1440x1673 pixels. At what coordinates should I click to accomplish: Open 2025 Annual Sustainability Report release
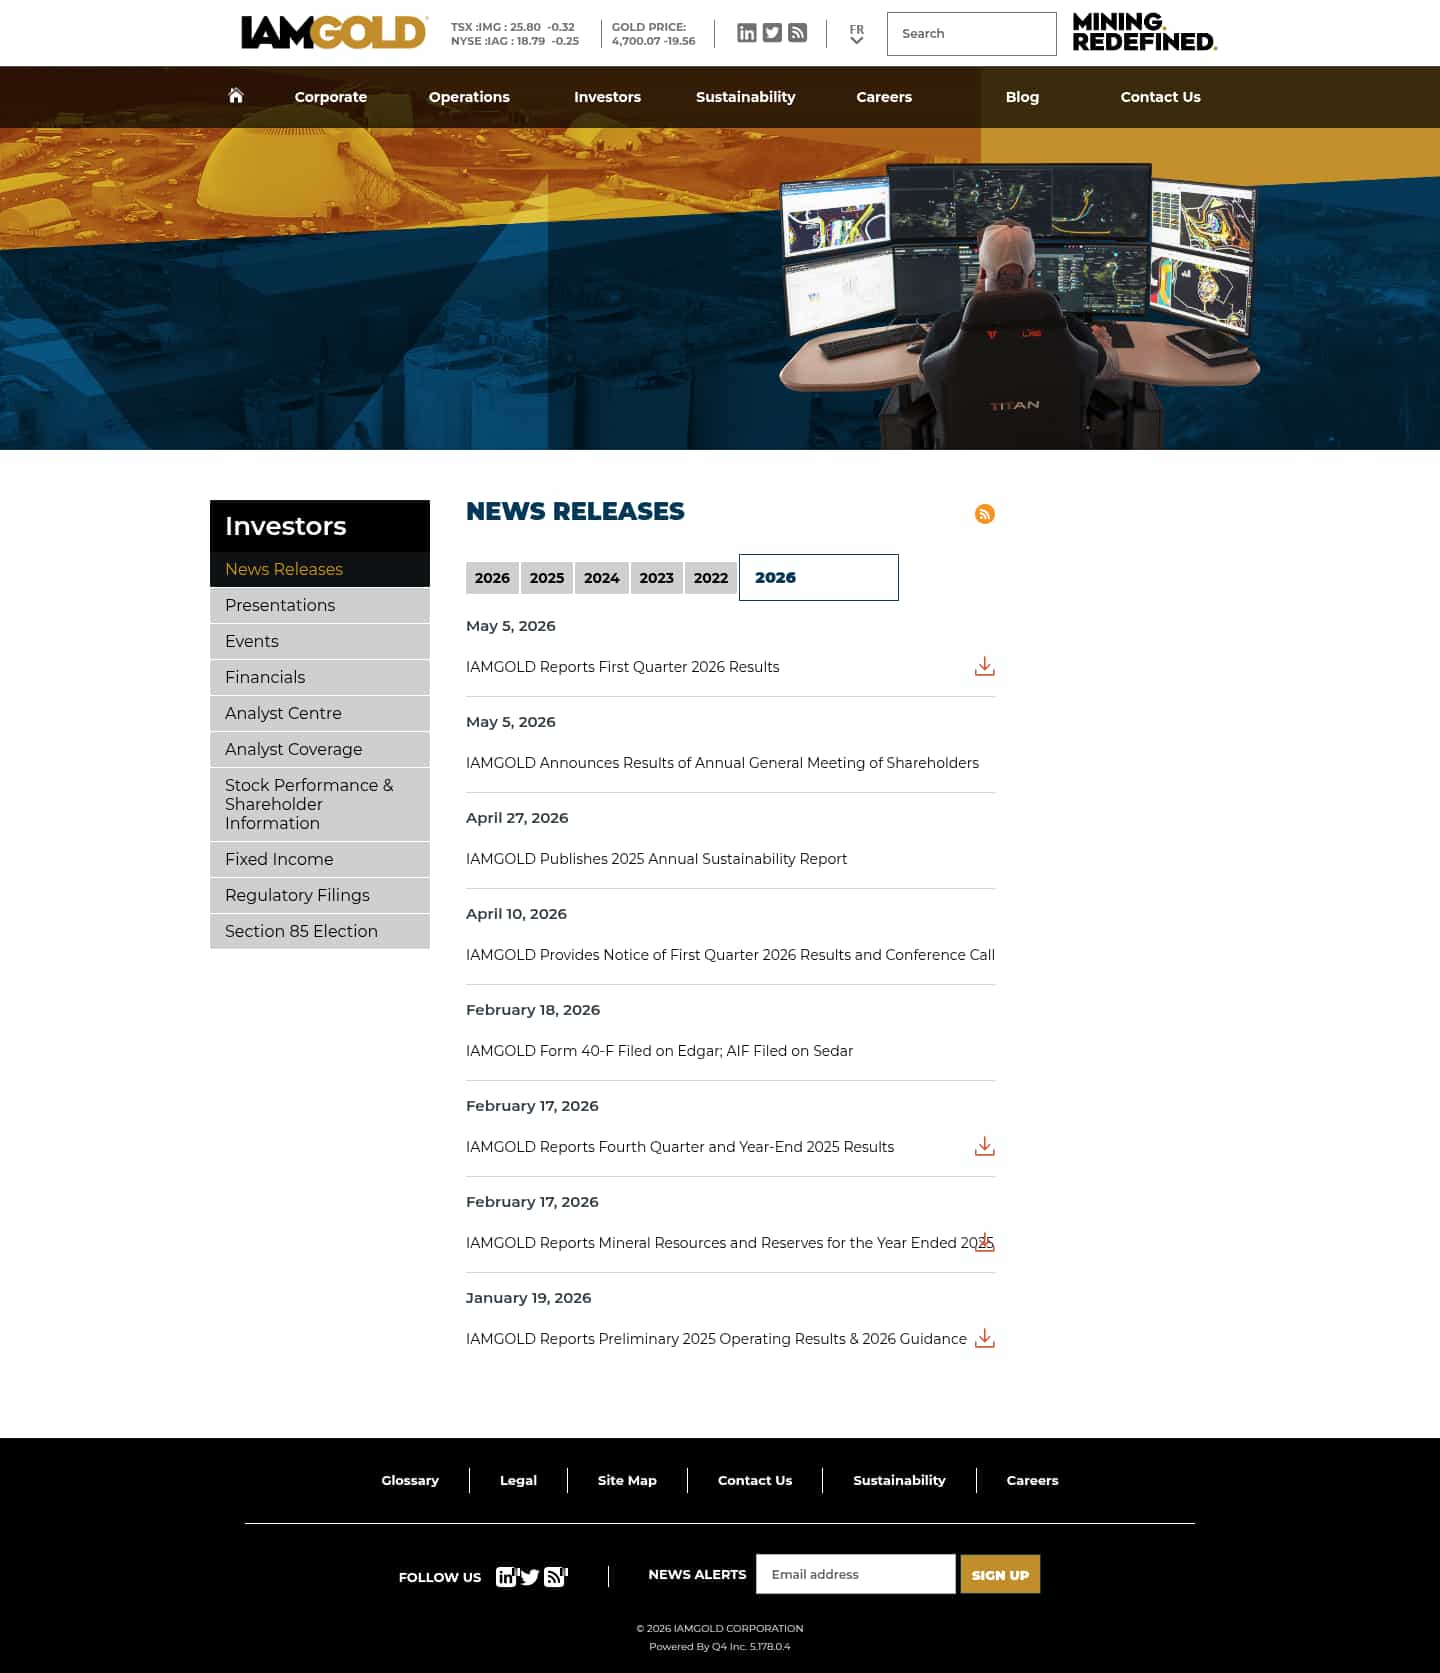pyautogui.click(x=656, y=859)
